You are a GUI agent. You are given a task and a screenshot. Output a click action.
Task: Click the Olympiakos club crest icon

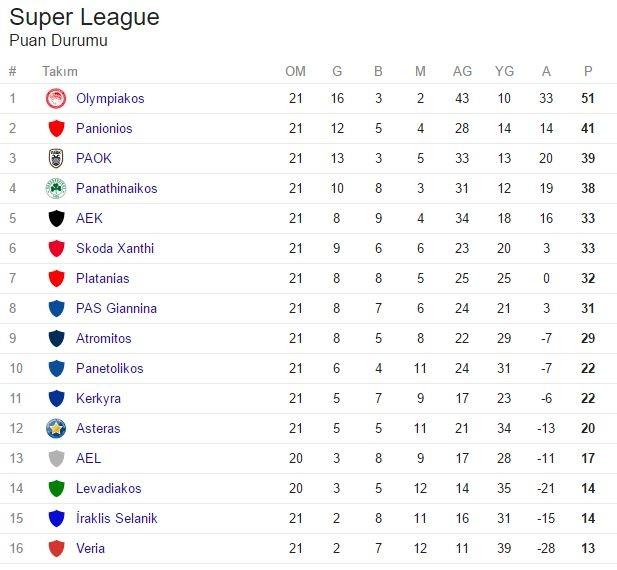pyautogui.click(x=56, y=98)
